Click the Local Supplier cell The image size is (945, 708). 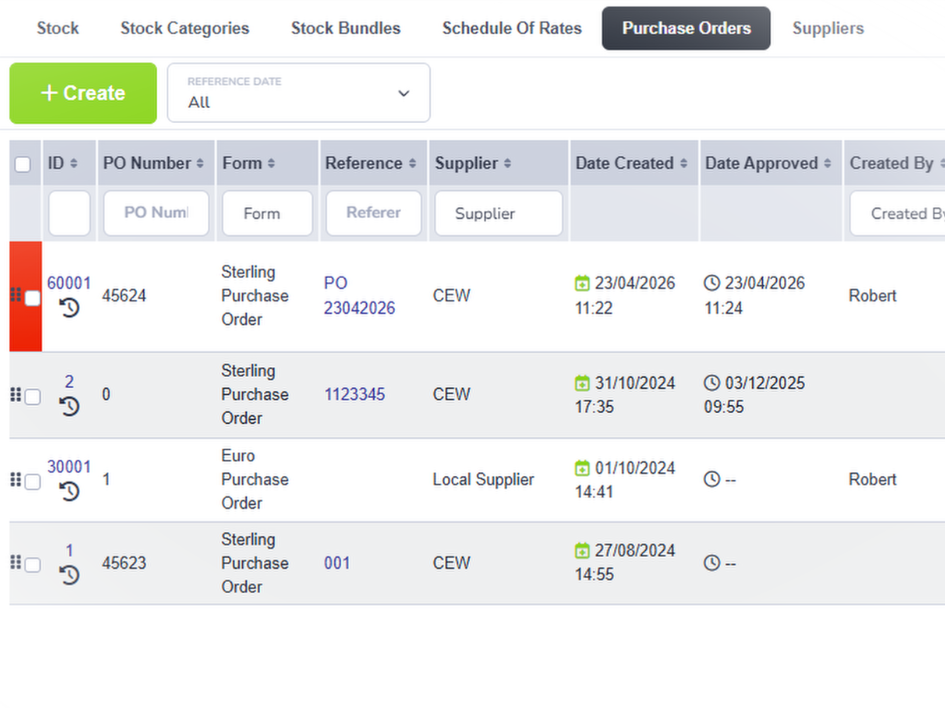coord(483,480)
